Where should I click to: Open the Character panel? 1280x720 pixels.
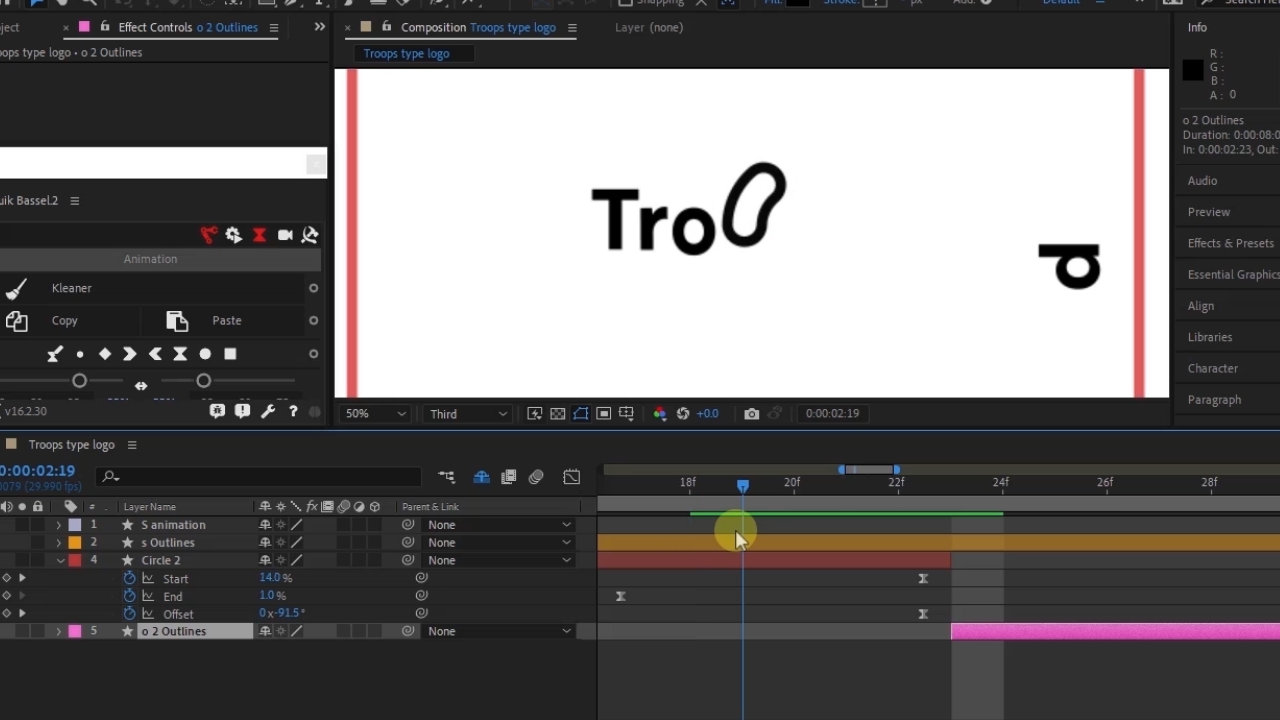coord(1212,369)
